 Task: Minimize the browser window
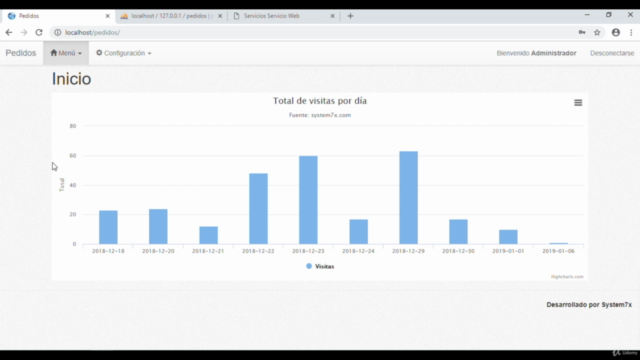(x=587, y=15)
